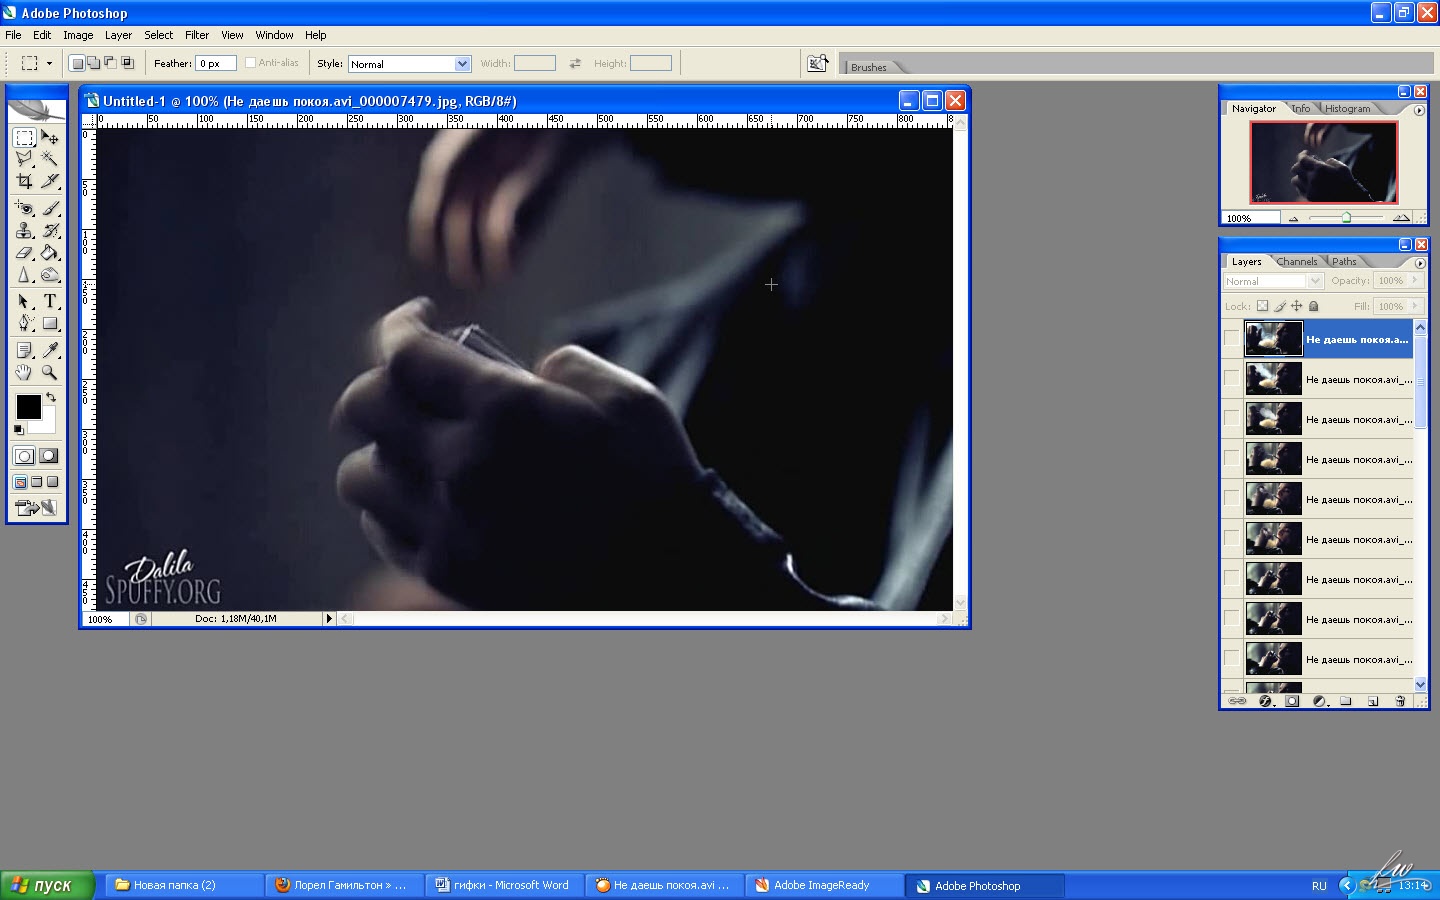Select the Magic Wand tool

[50, 159]
